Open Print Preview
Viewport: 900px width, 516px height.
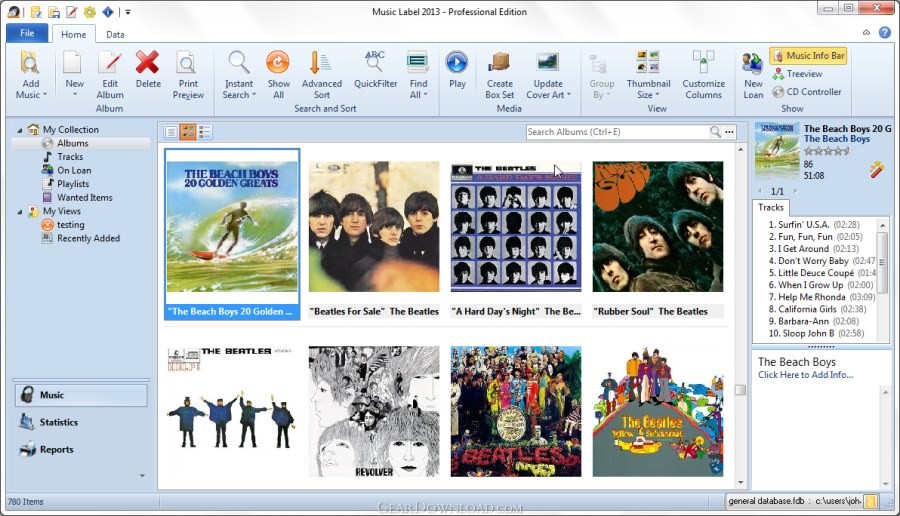coord(188,75)
